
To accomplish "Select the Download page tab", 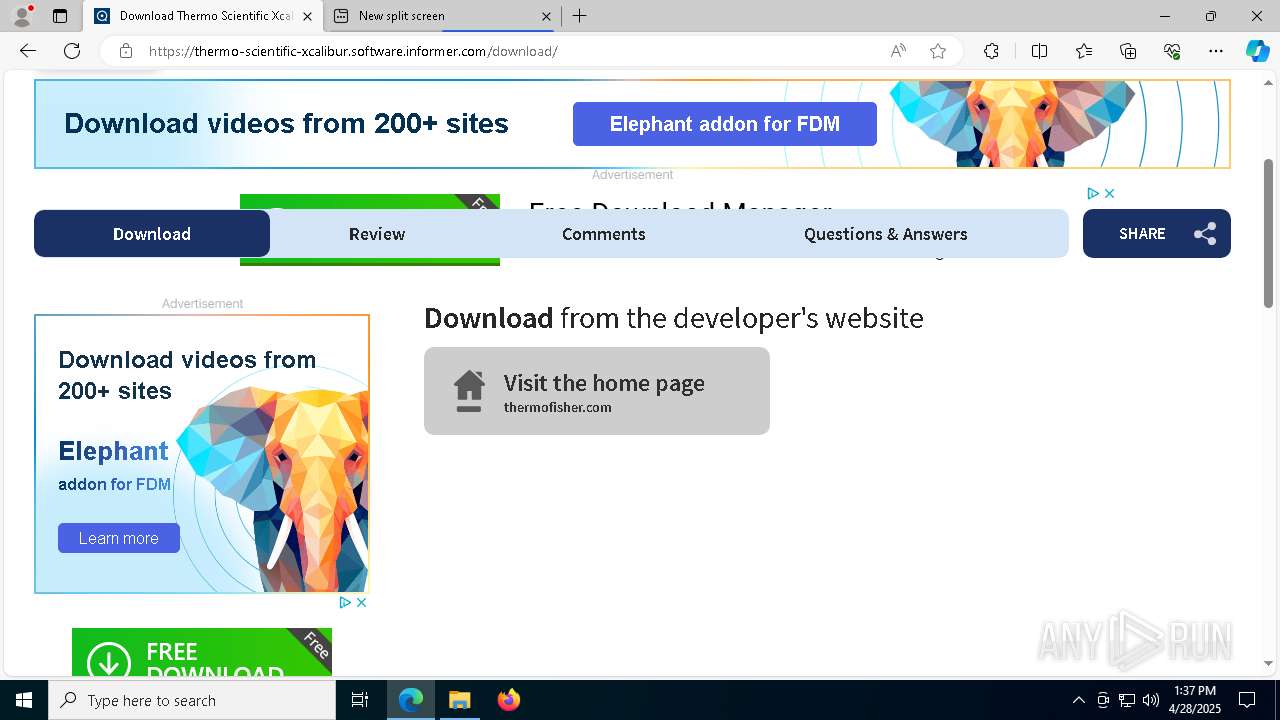I will pyautogui.click(x=152, y=233).
